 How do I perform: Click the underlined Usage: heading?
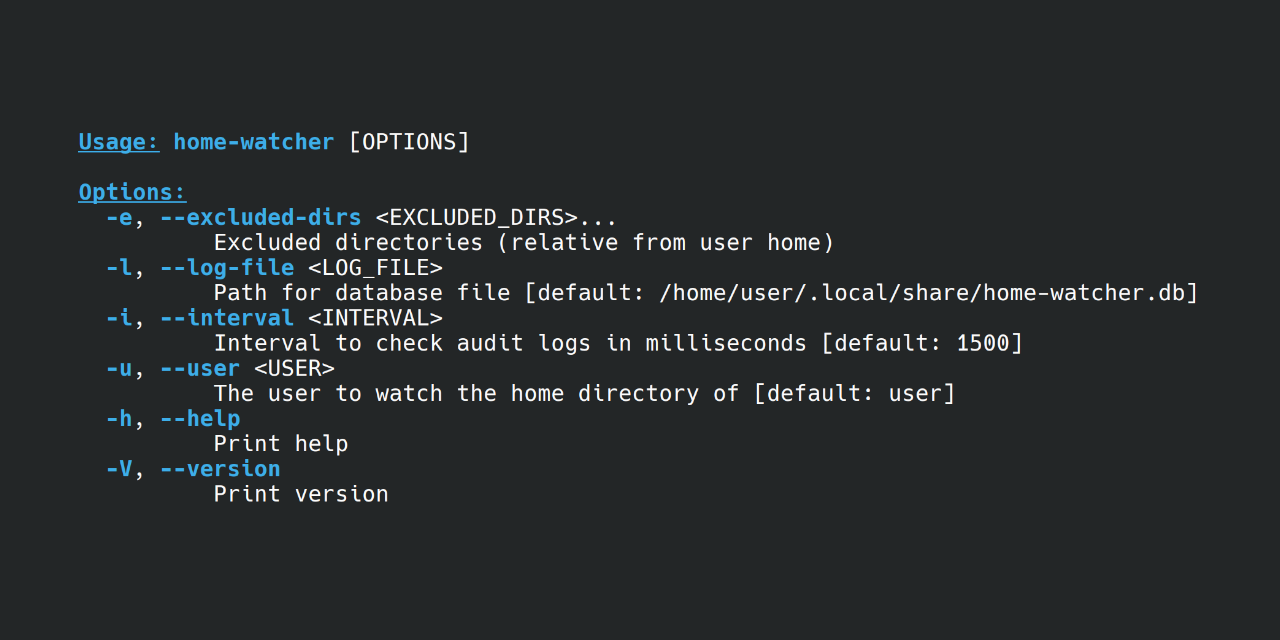pos(118,142)
